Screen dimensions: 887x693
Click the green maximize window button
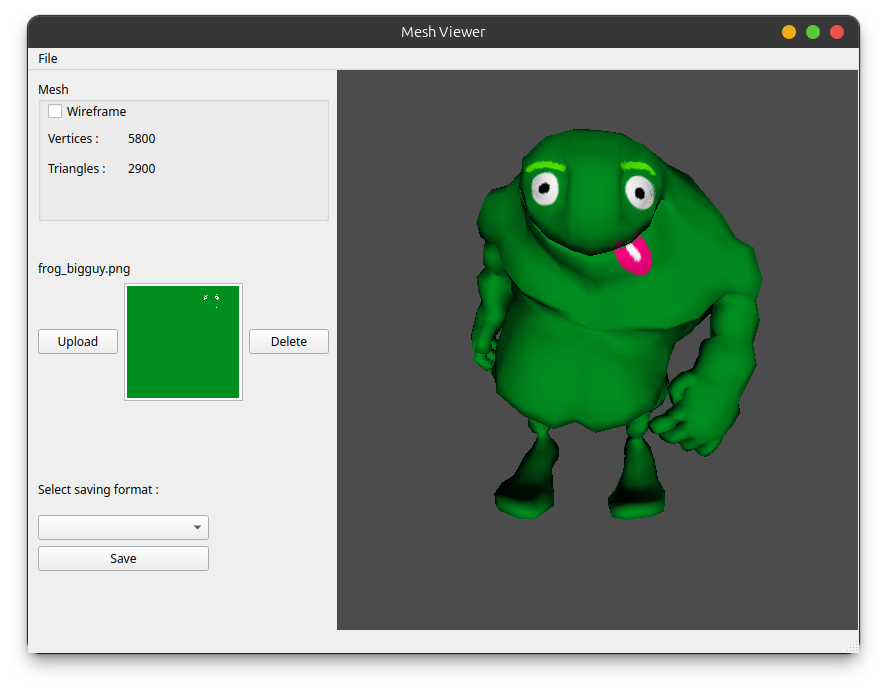point(813,32)
